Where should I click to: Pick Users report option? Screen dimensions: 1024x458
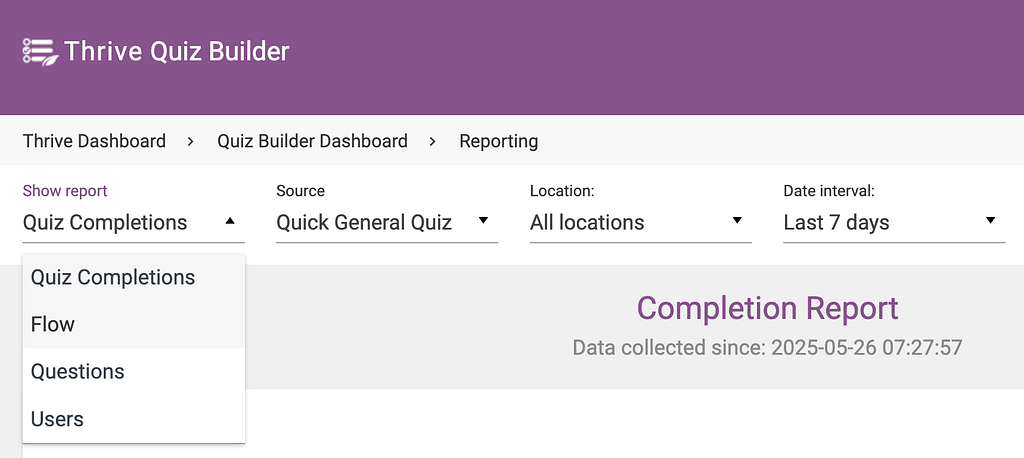(134, 419)
